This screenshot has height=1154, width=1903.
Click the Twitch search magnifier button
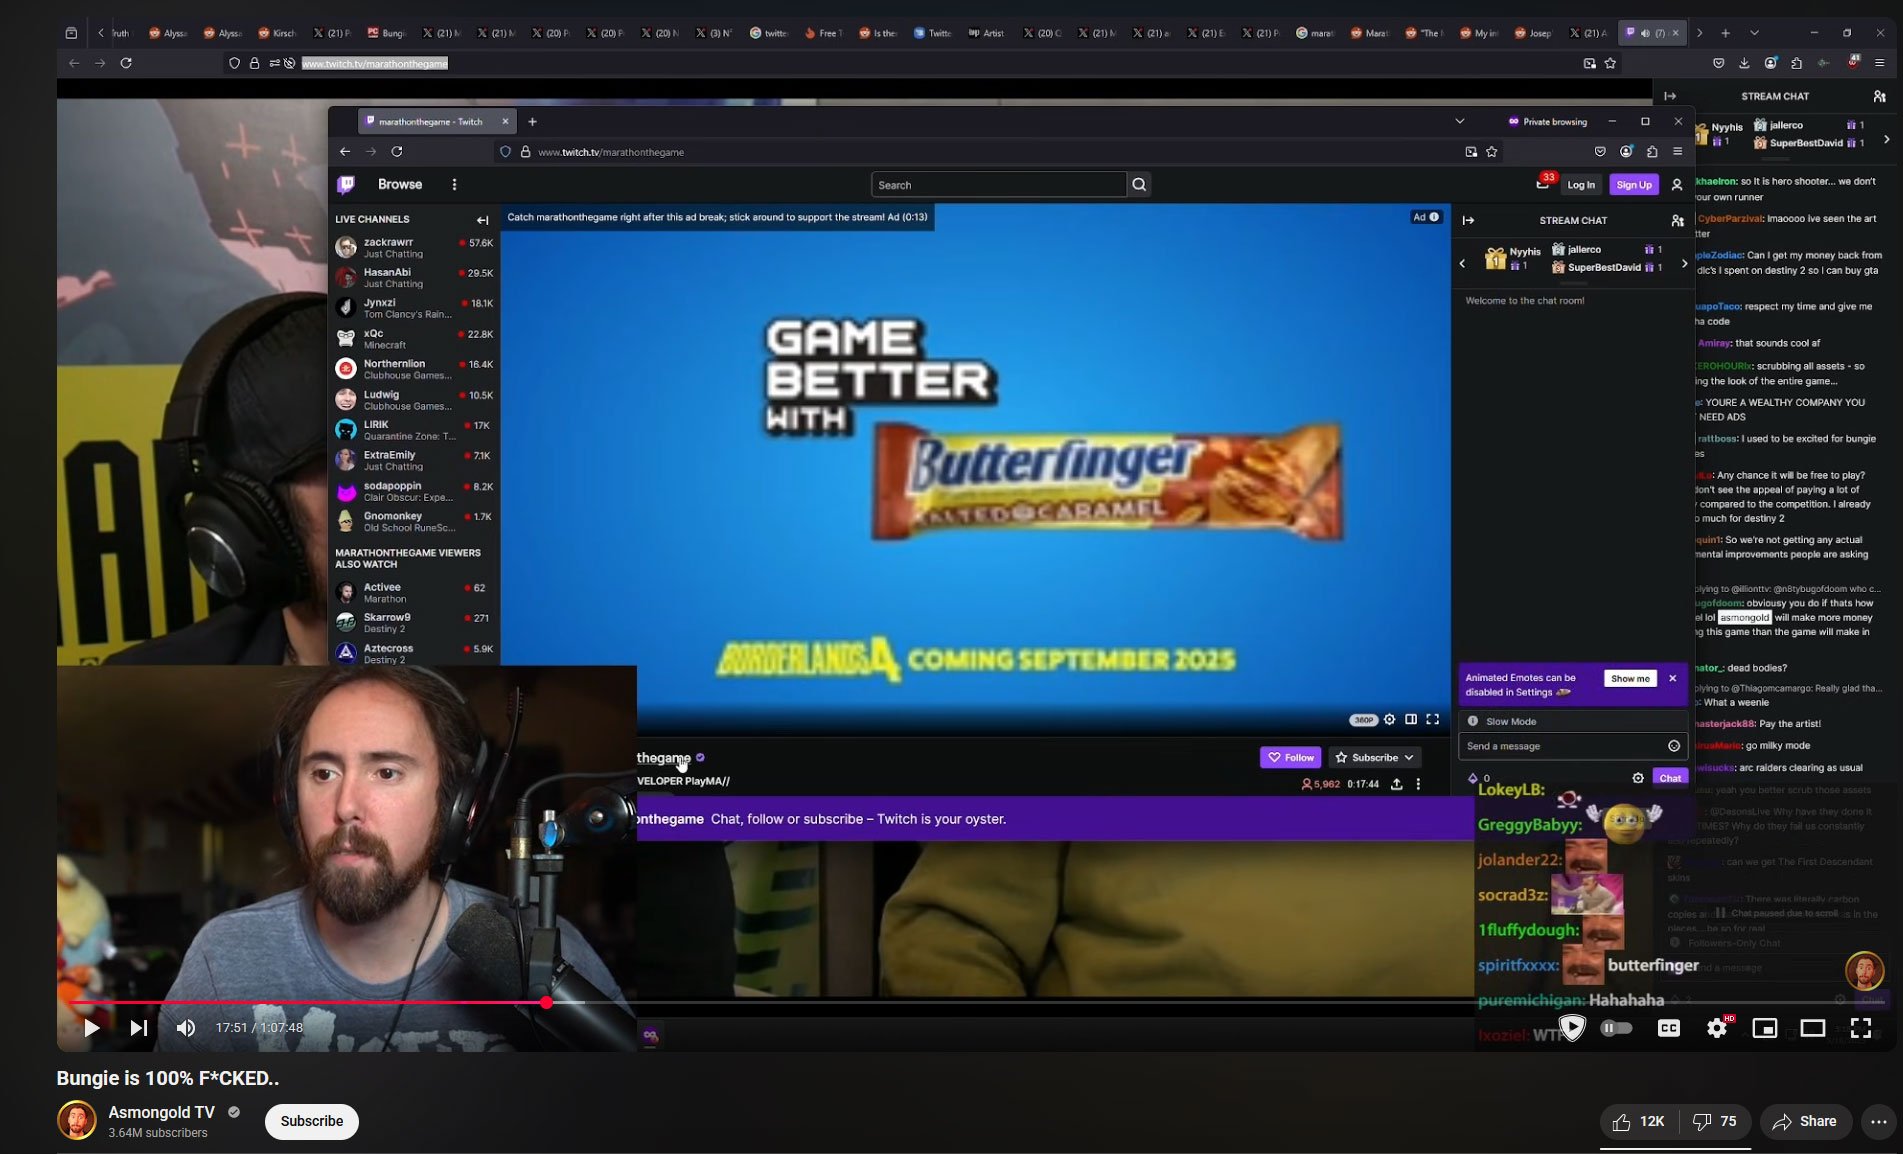tap(1139, 185)
